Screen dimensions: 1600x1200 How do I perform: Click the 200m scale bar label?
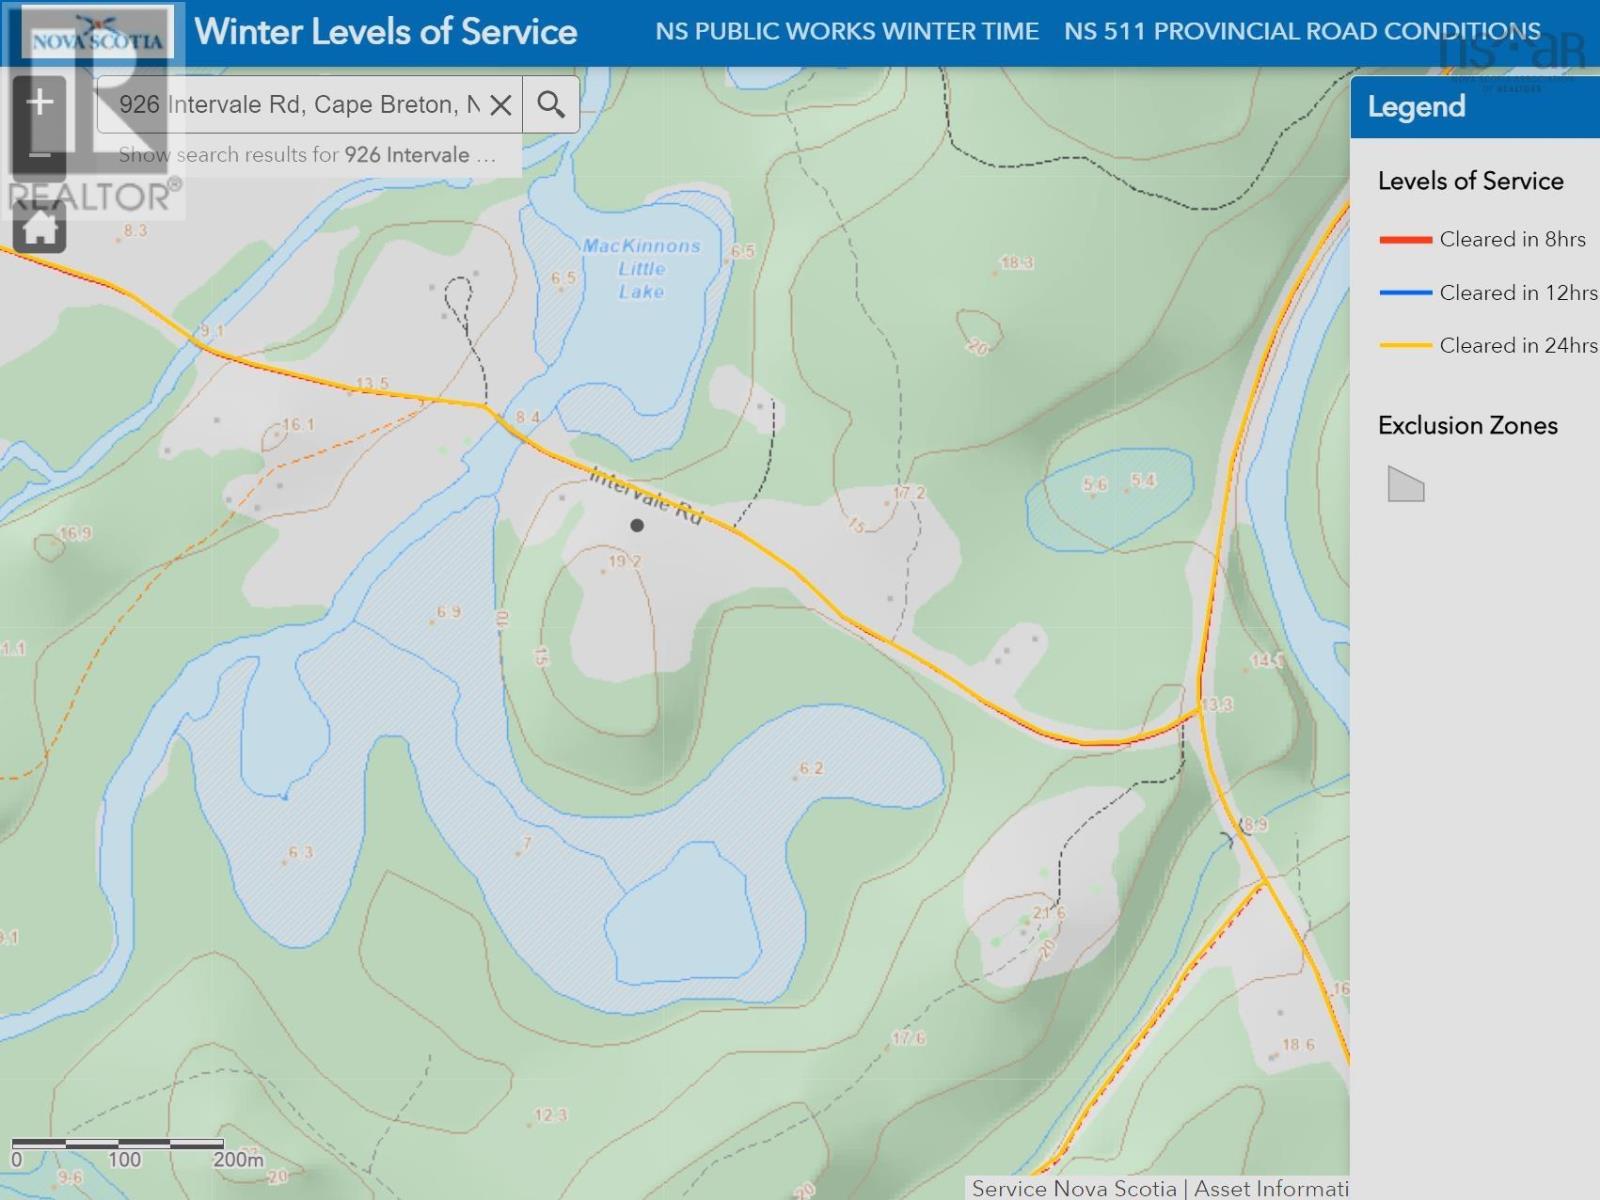(x=238, y=1160)
